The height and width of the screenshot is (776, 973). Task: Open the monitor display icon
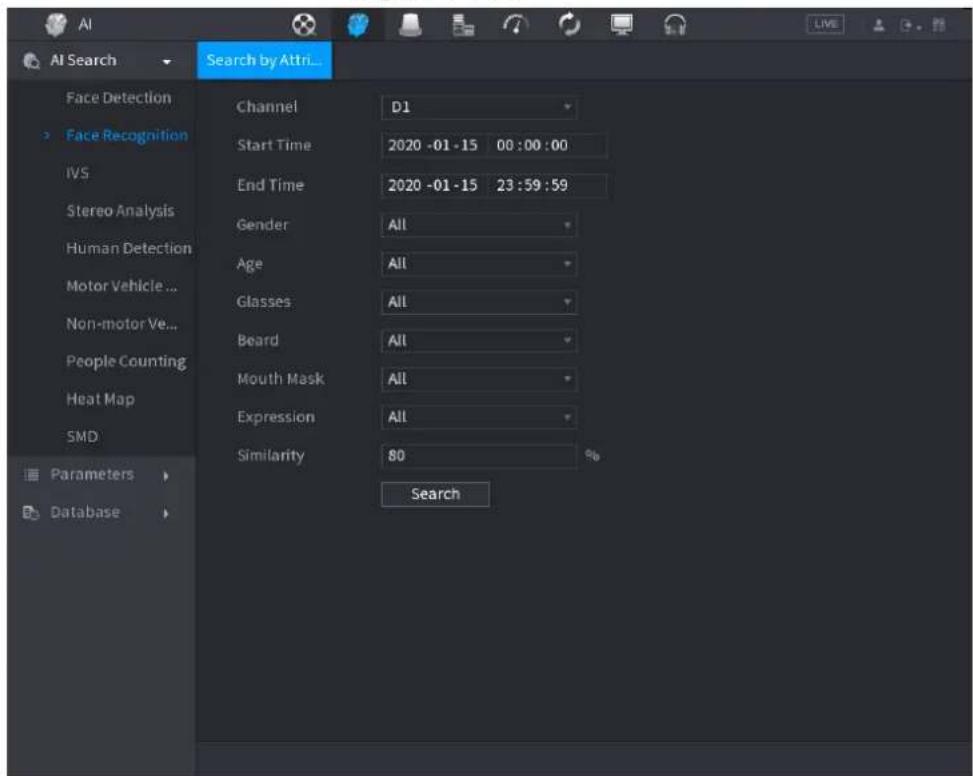(x=621, y=25)
